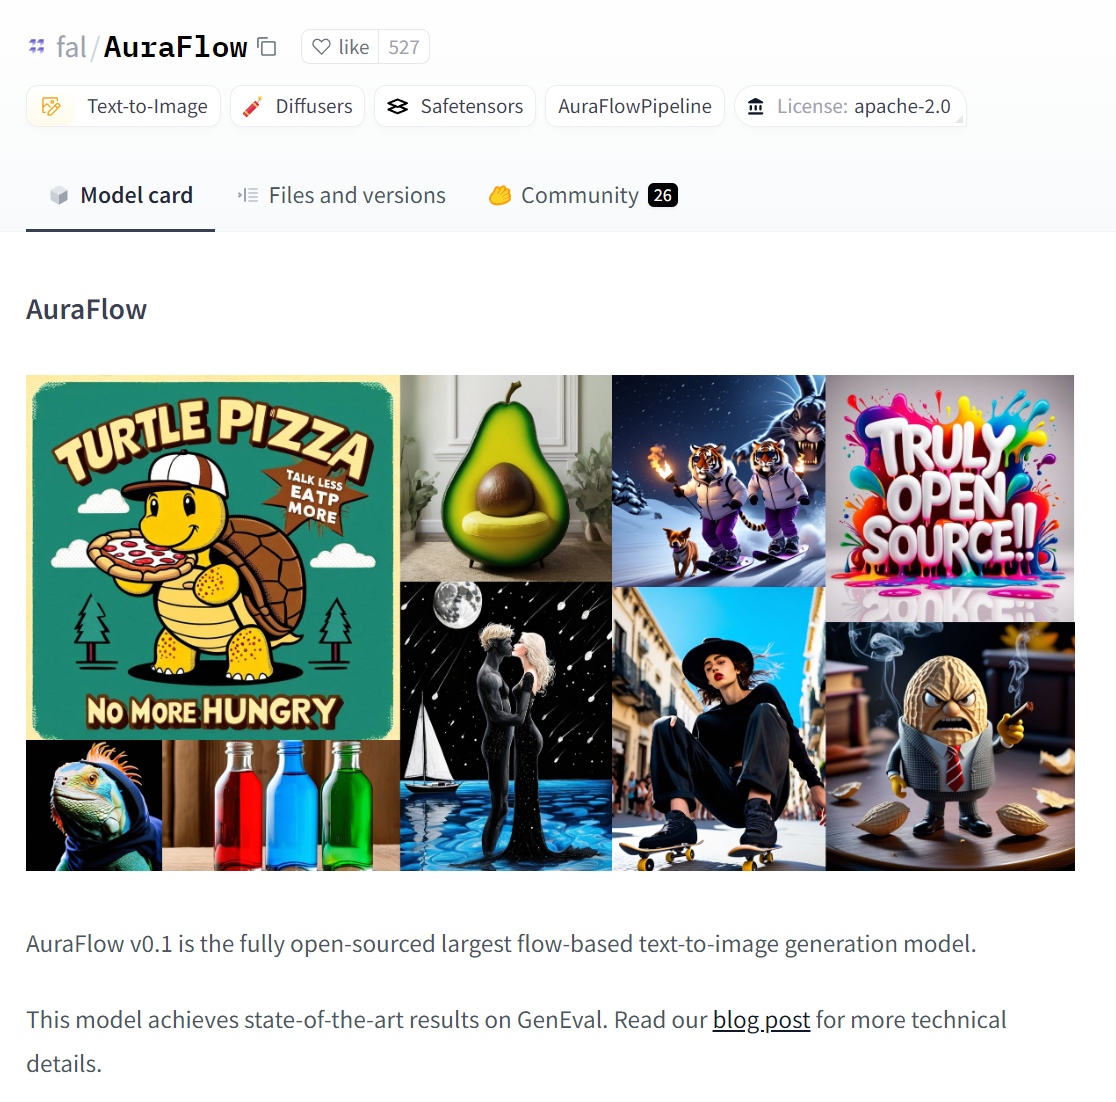This screenshot has height=1102, width=1116.
Task: Open the fal organization link
Action: pos(71,47)
